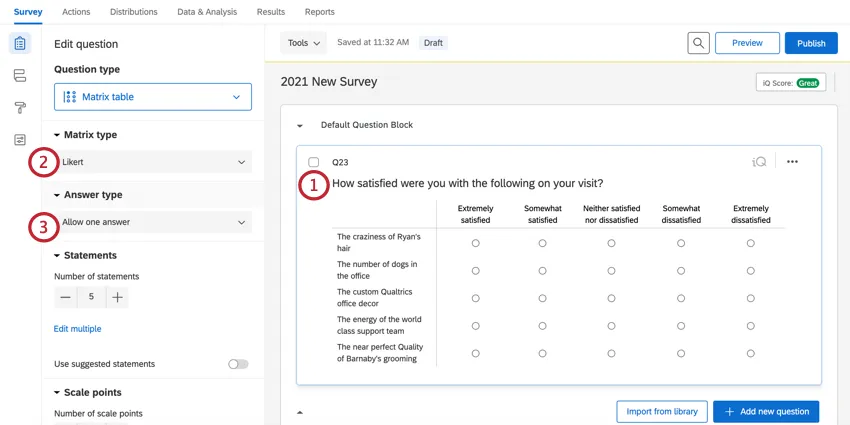Open the Survey builder sidebar icon
Viewport: 850px width, 425px height.
[x=20, y=44]
